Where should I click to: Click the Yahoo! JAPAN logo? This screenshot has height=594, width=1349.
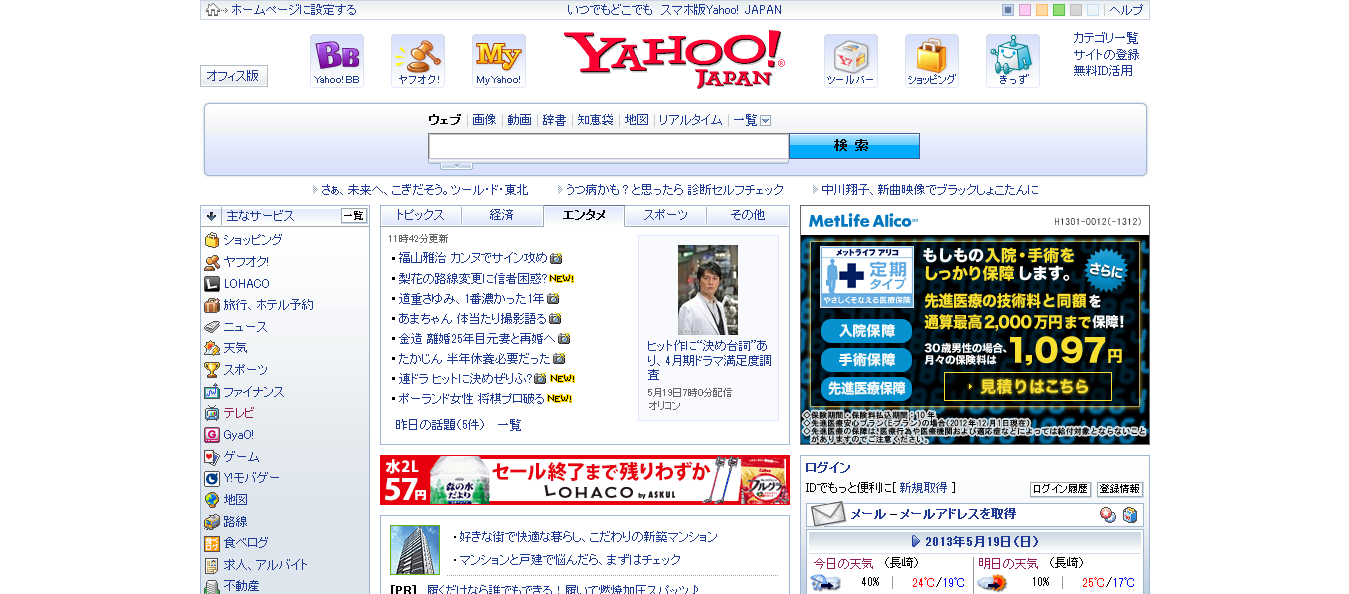(673, 59)
